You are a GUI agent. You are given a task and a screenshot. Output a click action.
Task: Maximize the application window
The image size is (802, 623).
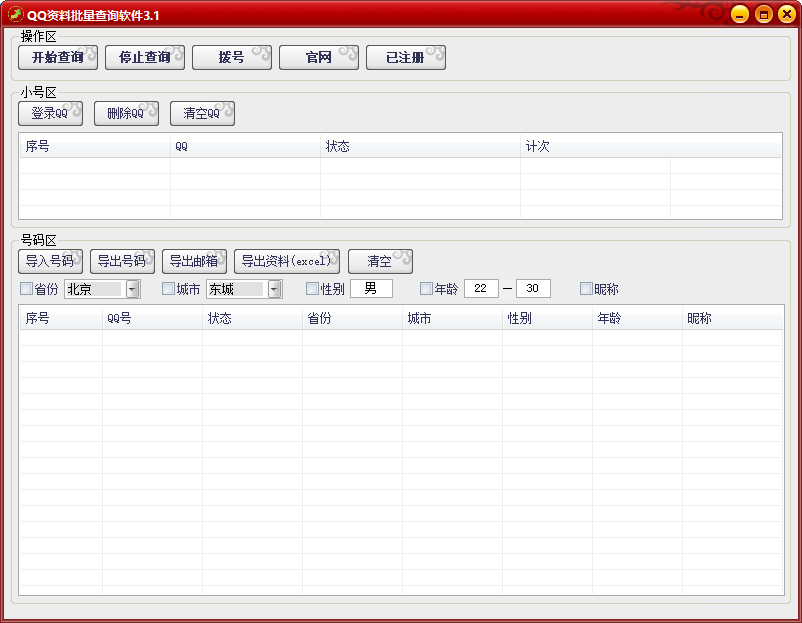tap(764, 14)
